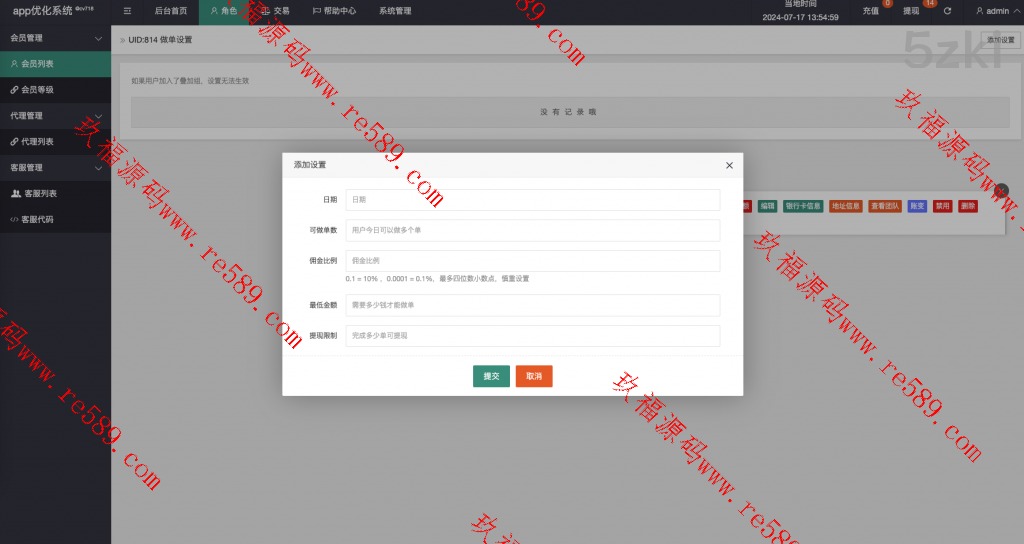Click the user icon beside admin
This screenshot has height=544, width=1024.
tap(980, 11)
